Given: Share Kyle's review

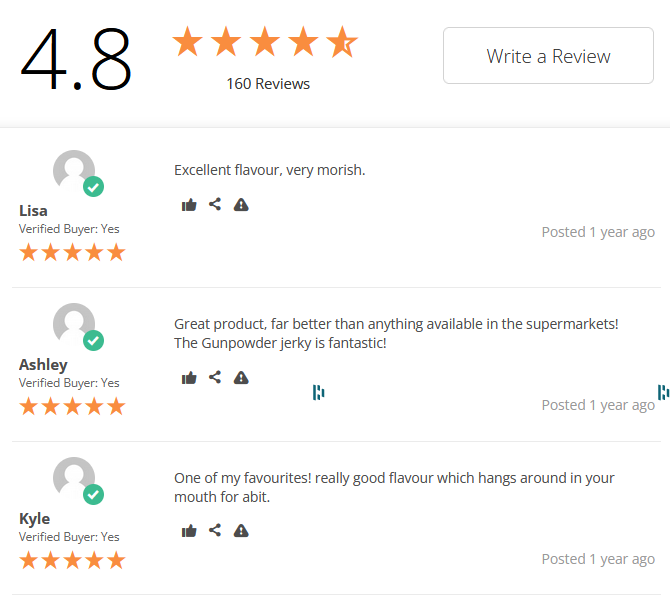Looking at the screenshot, I should (215, 530).
